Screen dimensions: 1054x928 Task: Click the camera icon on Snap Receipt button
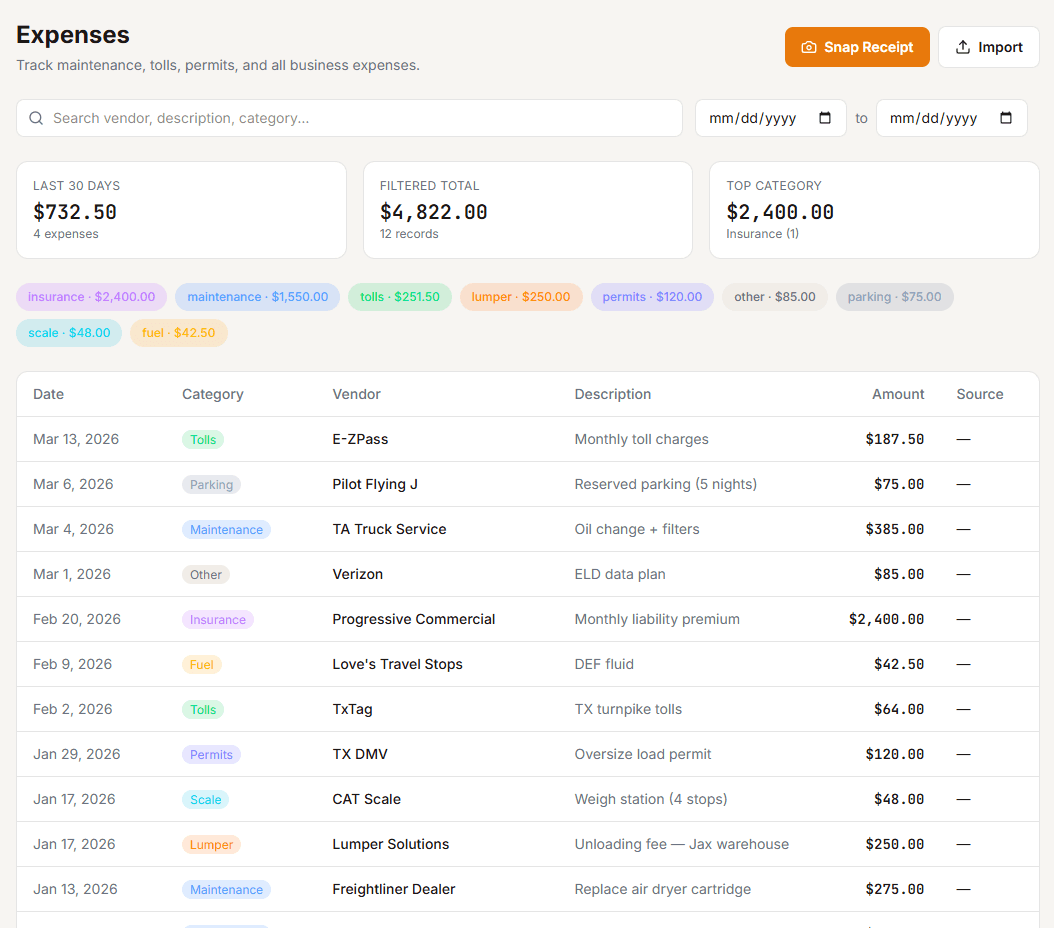click(811, 47)
